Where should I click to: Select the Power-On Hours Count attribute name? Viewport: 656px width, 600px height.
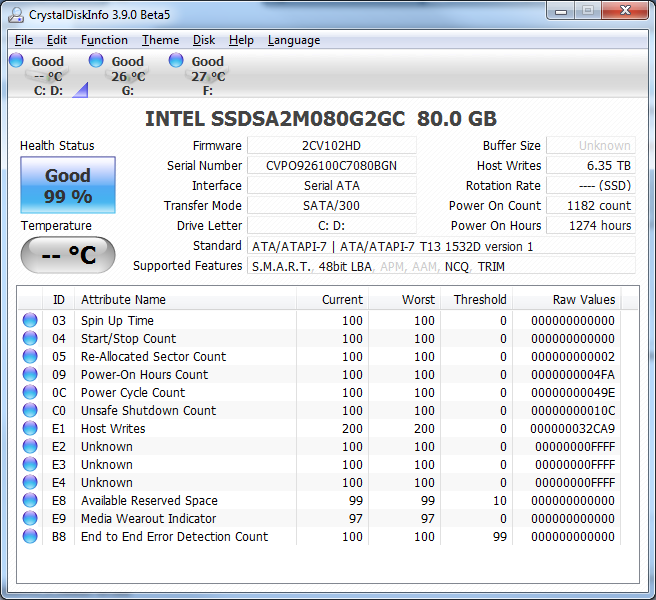click(144, 374)
